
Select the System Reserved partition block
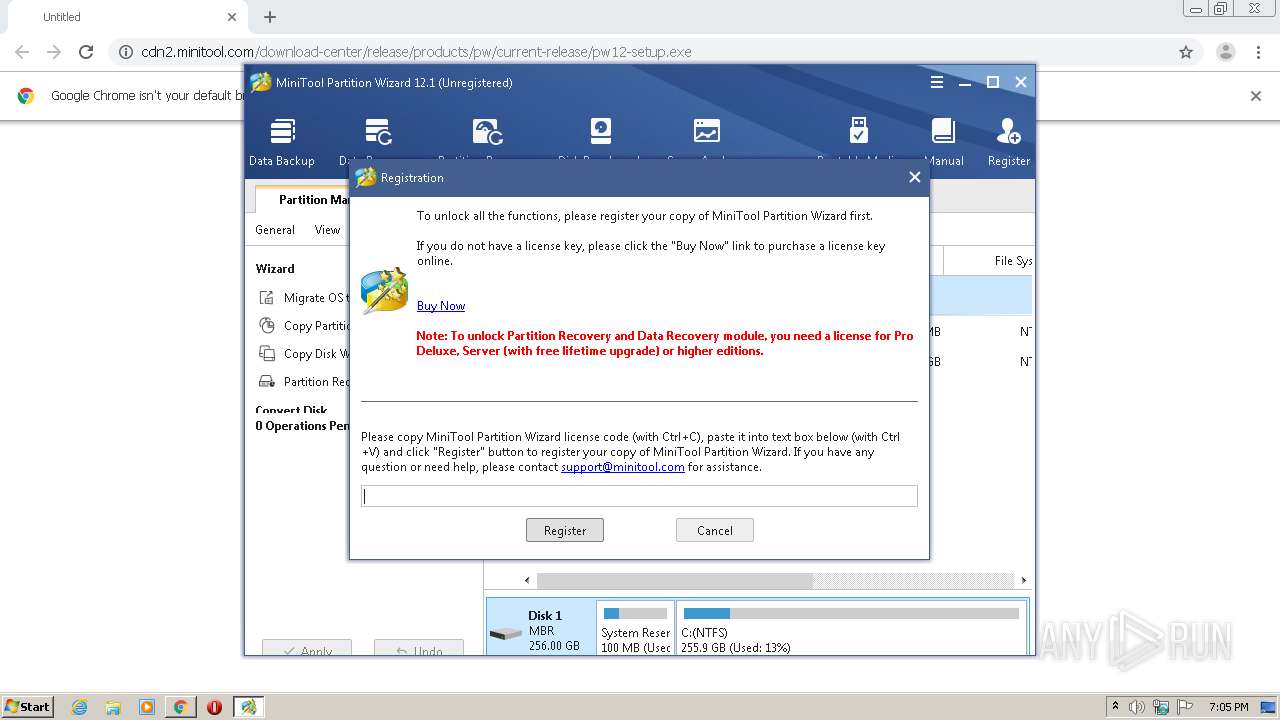point(635,628)
